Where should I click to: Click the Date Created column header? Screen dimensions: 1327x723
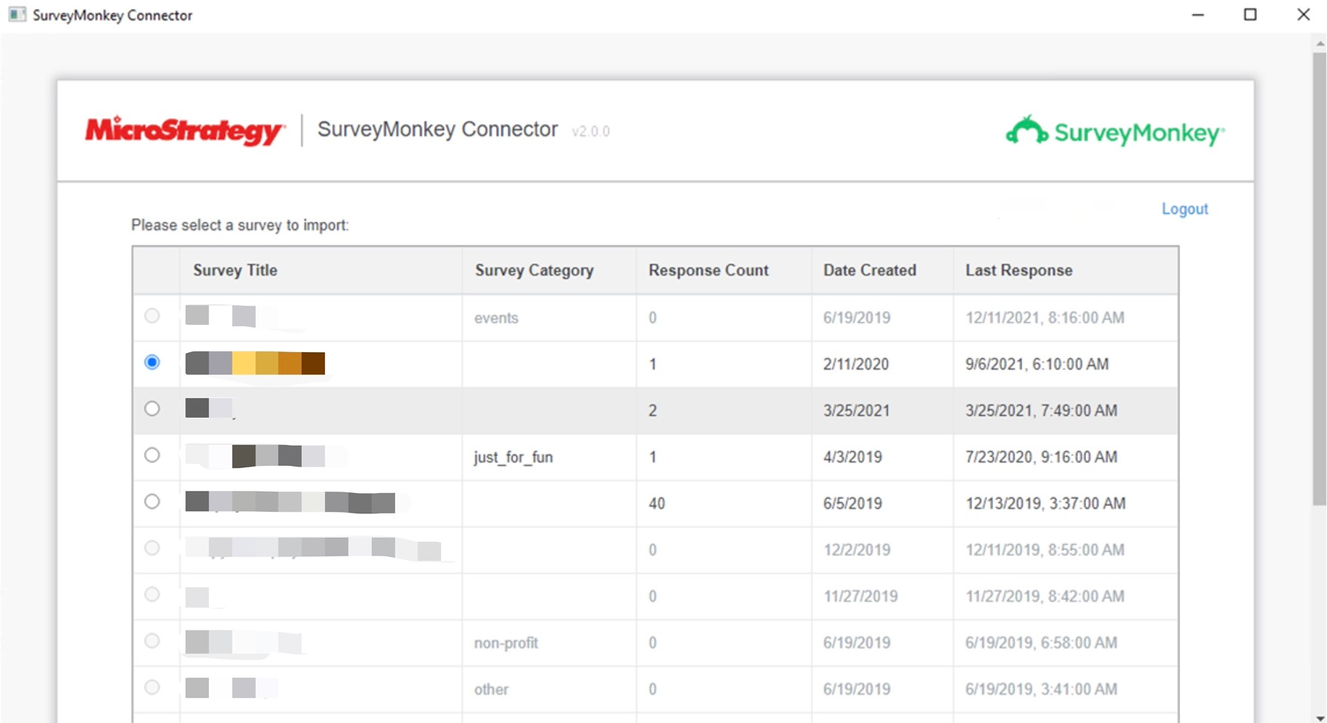coord(869,270)
